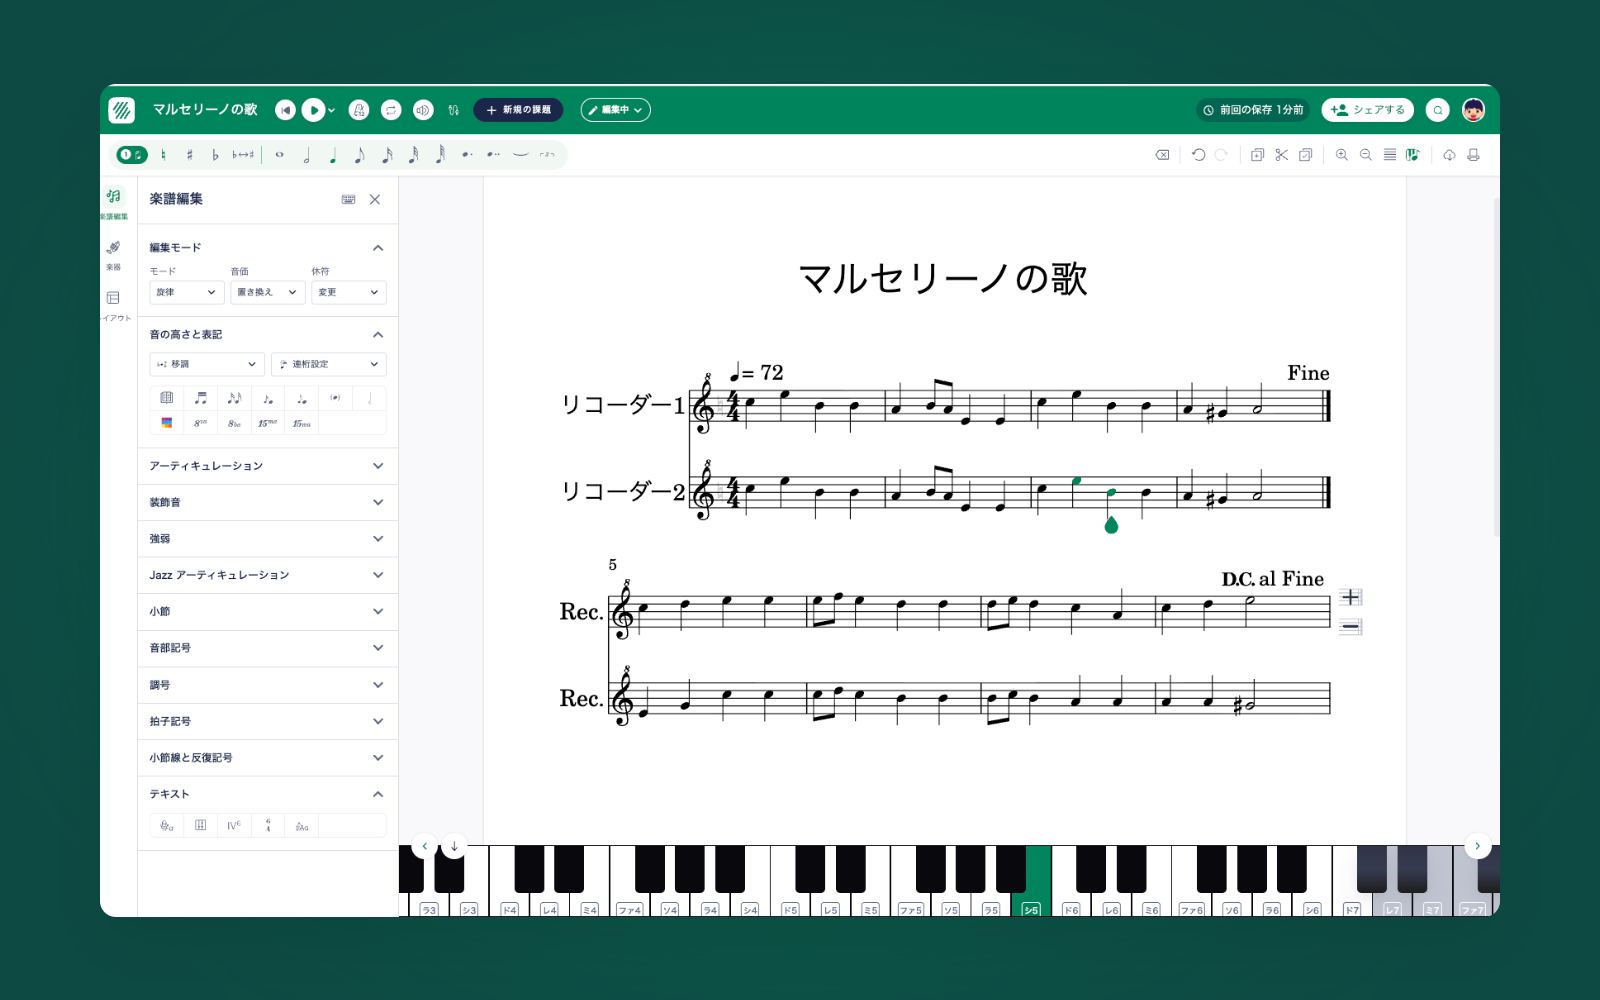
Task: Cut selection with scissors icon
Action: pyautogui.click(x=1281, y=155)
